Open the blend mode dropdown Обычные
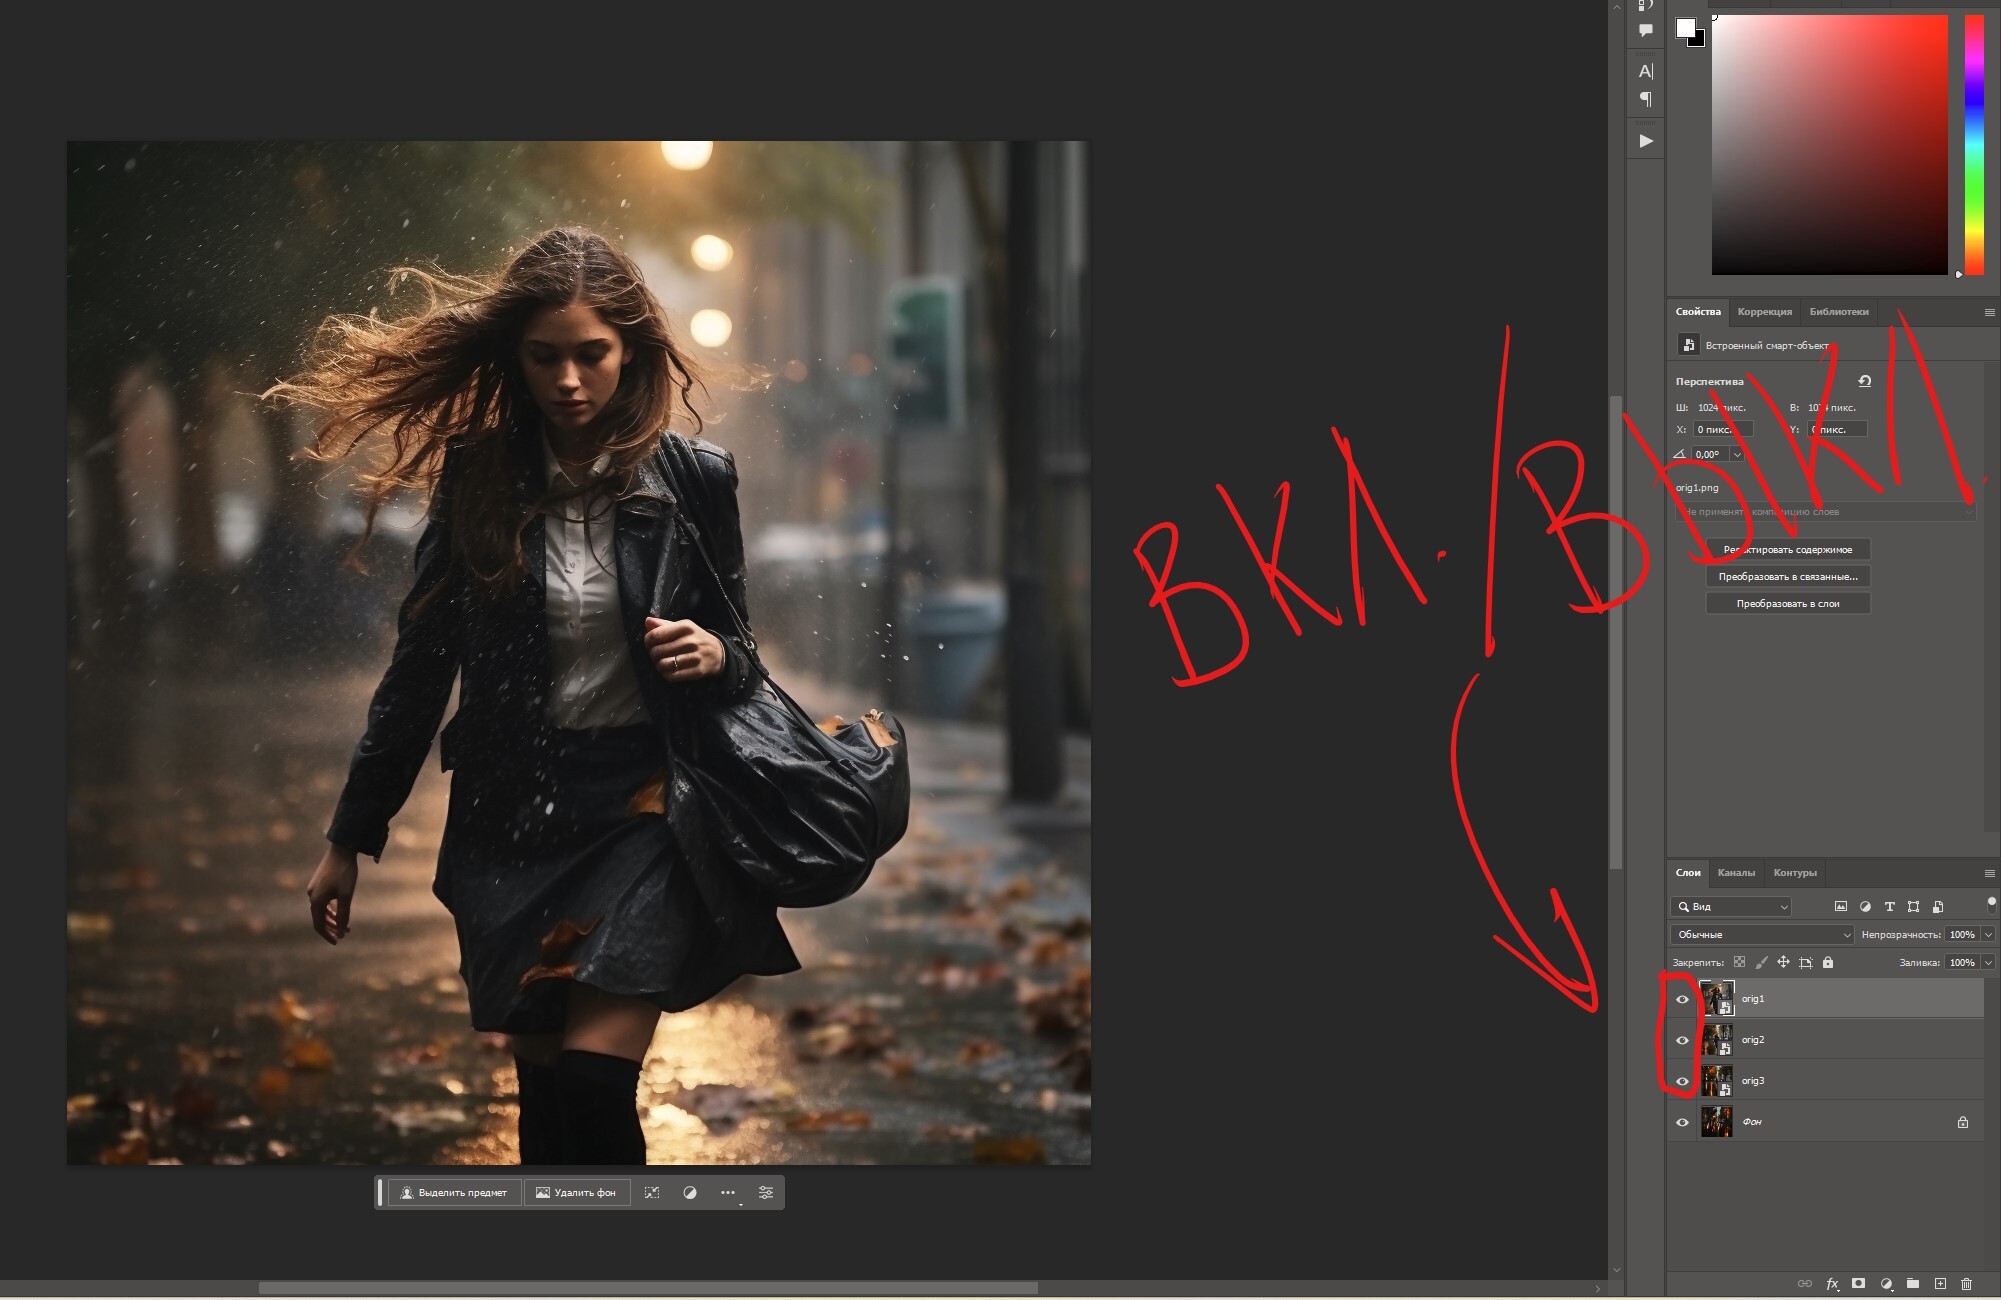This screenshot has height=1300, width=2001. pos(1762,935)
